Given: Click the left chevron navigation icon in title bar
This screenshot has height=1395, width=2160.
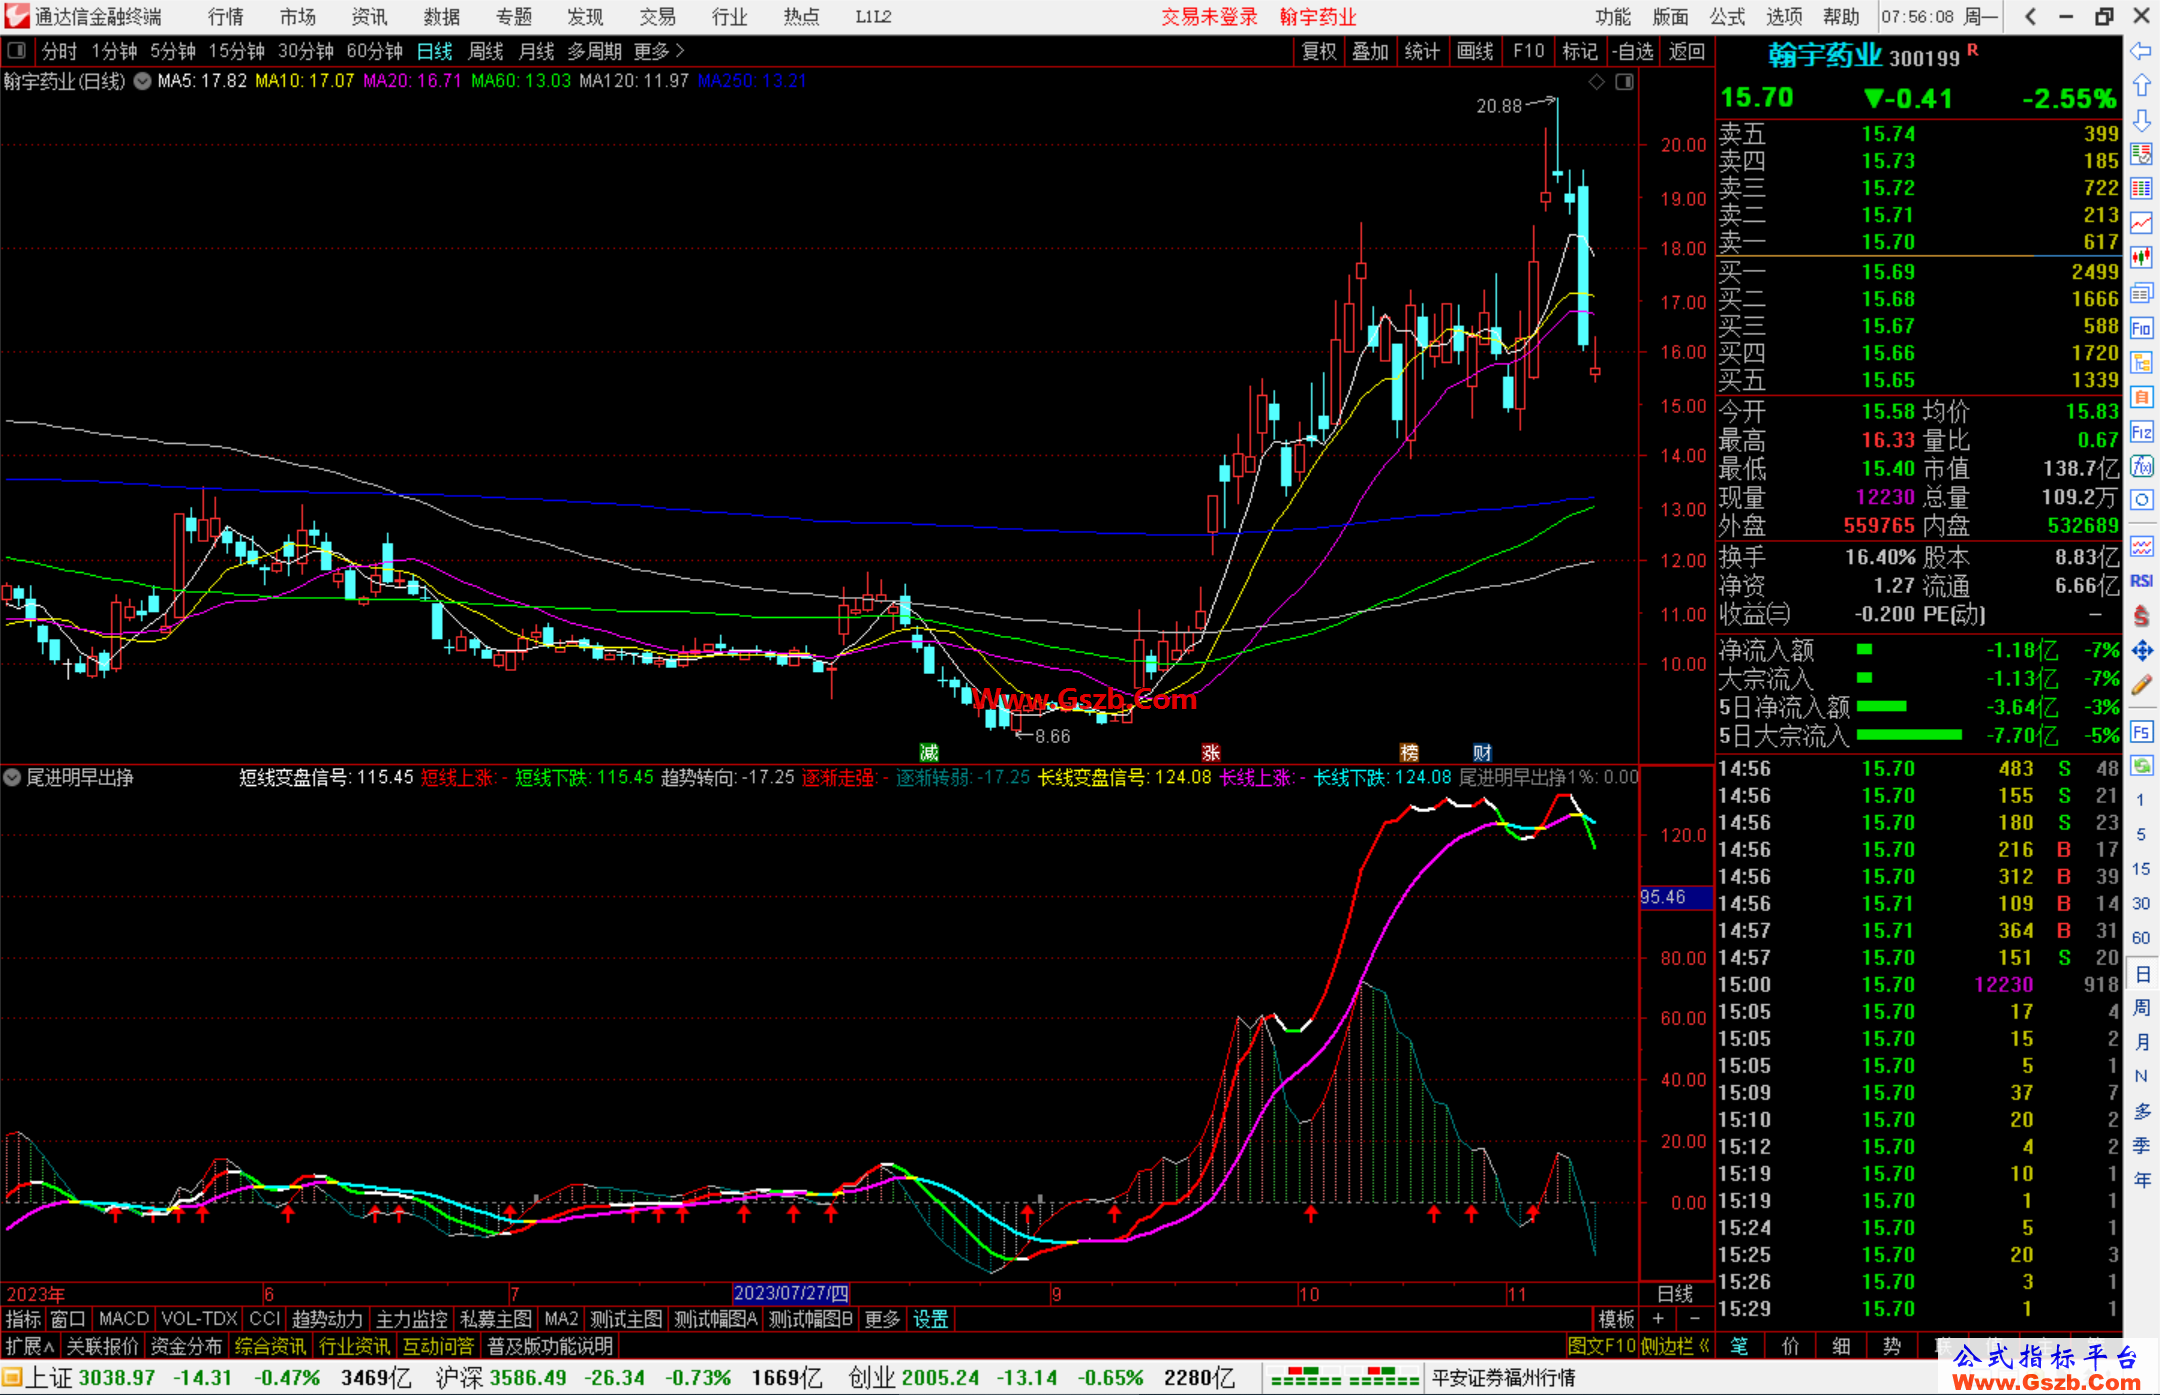Looking at the screenshot, I should 2030,16.
